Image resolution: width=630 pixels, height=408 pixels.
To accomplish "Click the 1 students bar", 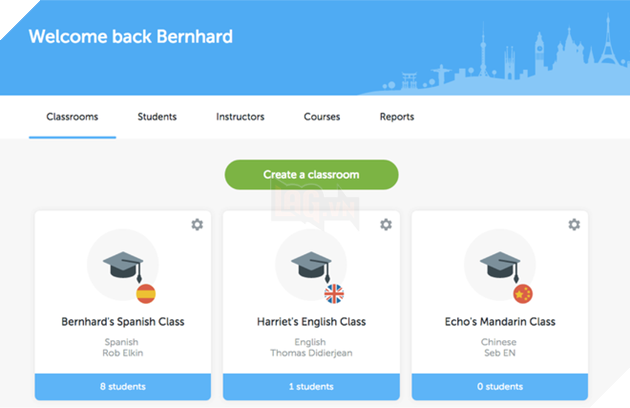I will pos(311,386).
